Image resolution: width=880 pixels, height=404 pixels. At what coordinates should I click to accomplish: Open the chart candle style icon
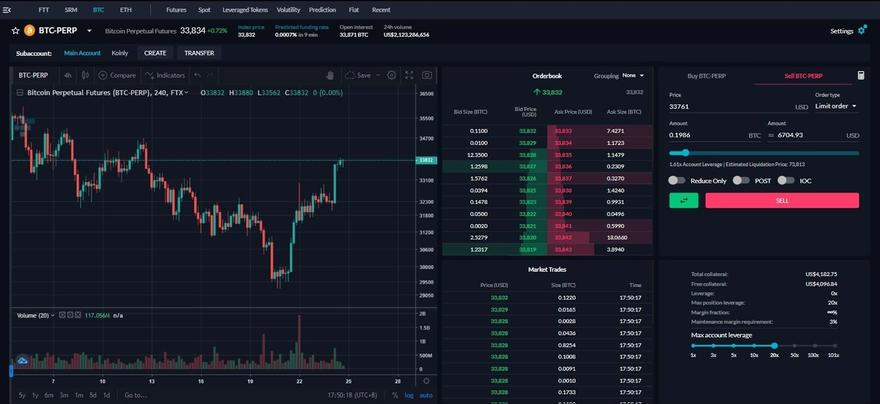(x=85, y=75)
